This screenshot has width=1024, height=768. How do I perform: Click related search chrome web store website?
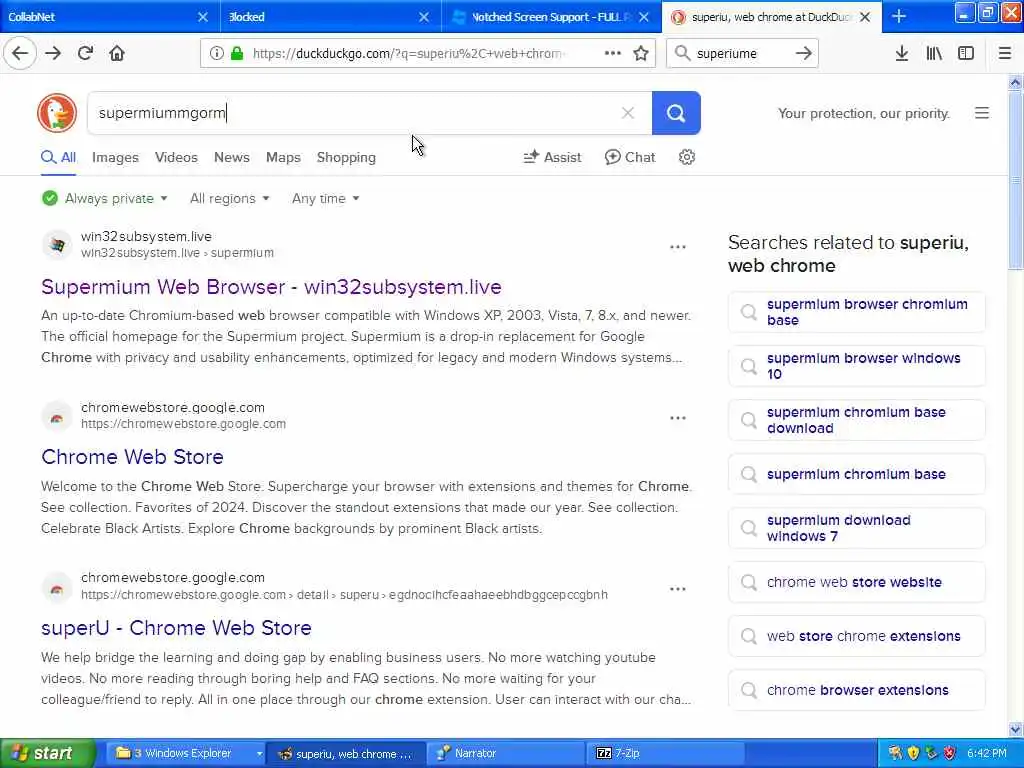[857, 583]
